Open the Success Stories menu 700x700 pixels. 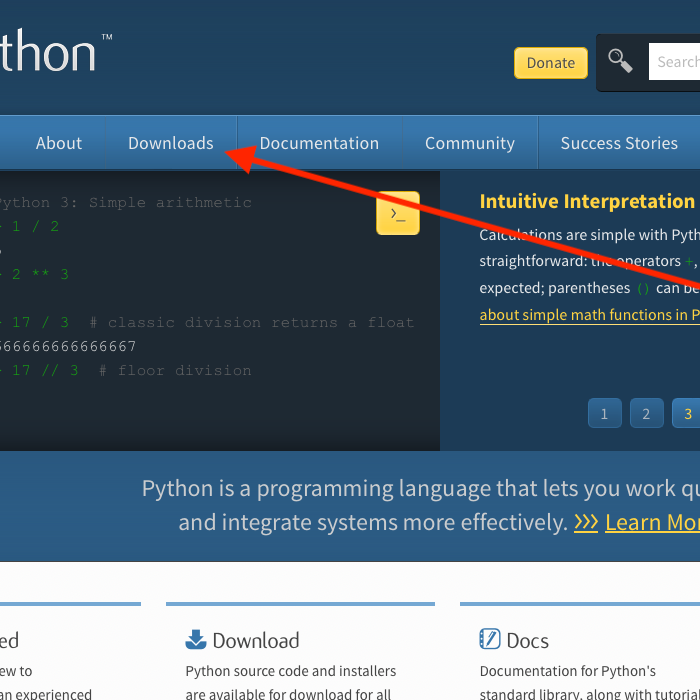click(x=619, y=143)
